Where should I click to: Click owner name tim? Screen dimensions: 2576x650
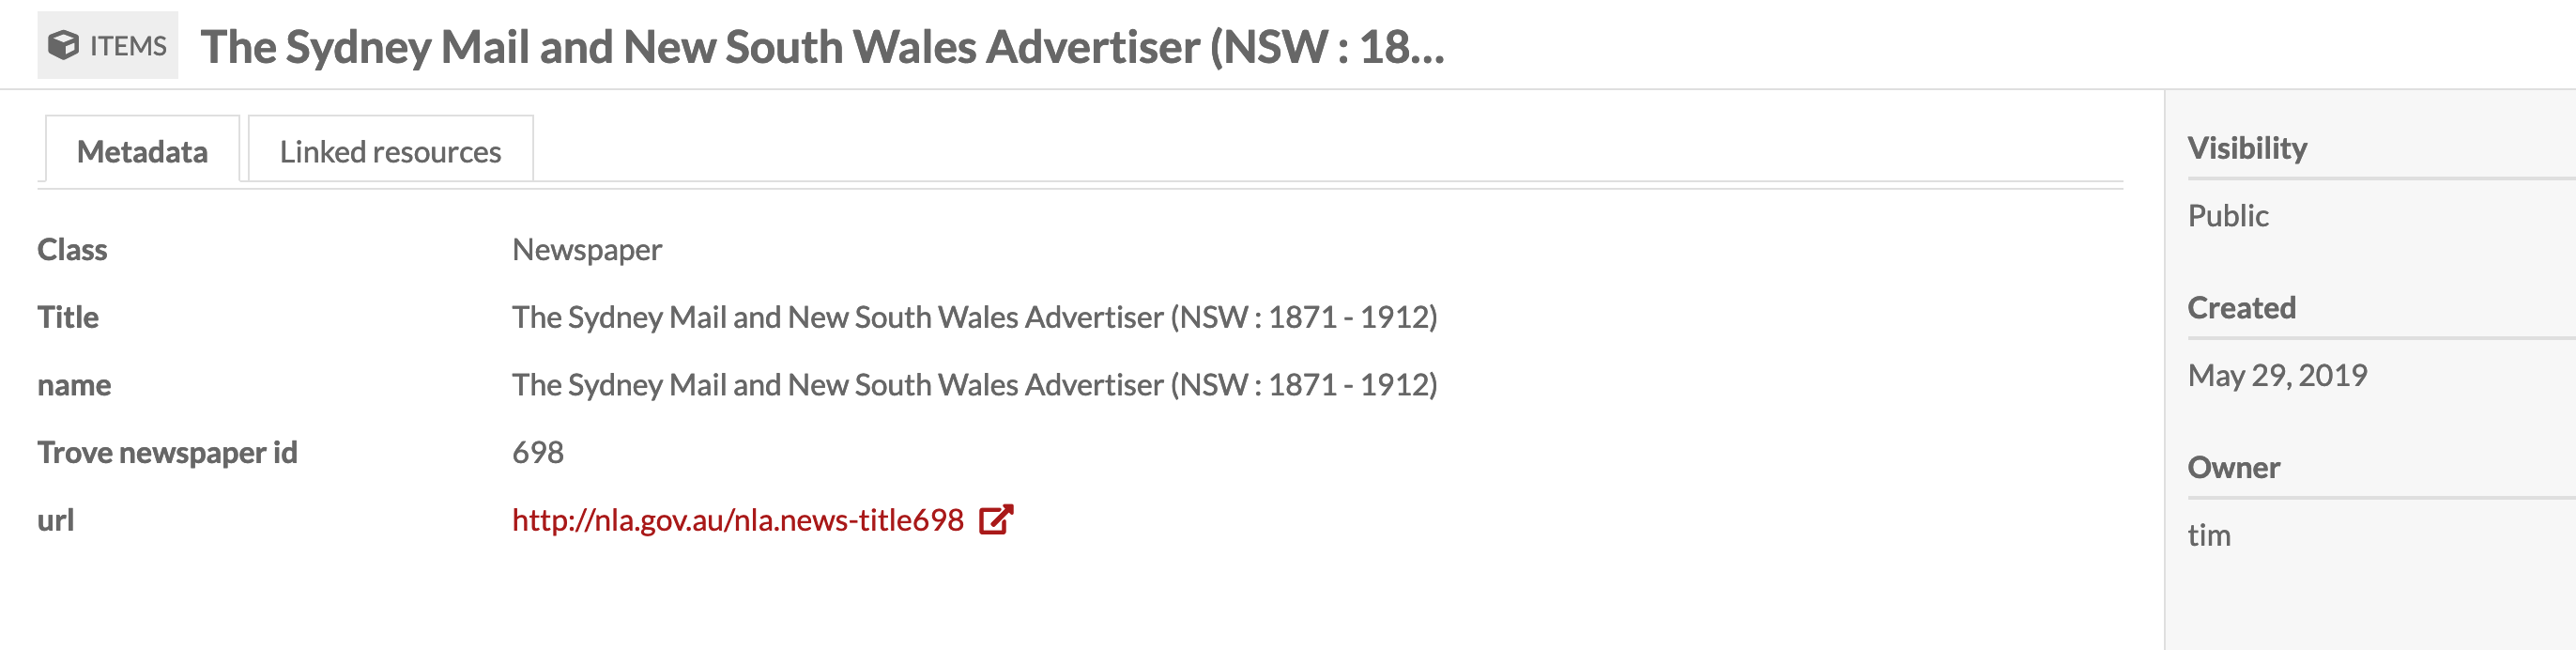pyautogui.click(x=2209, y=535)
